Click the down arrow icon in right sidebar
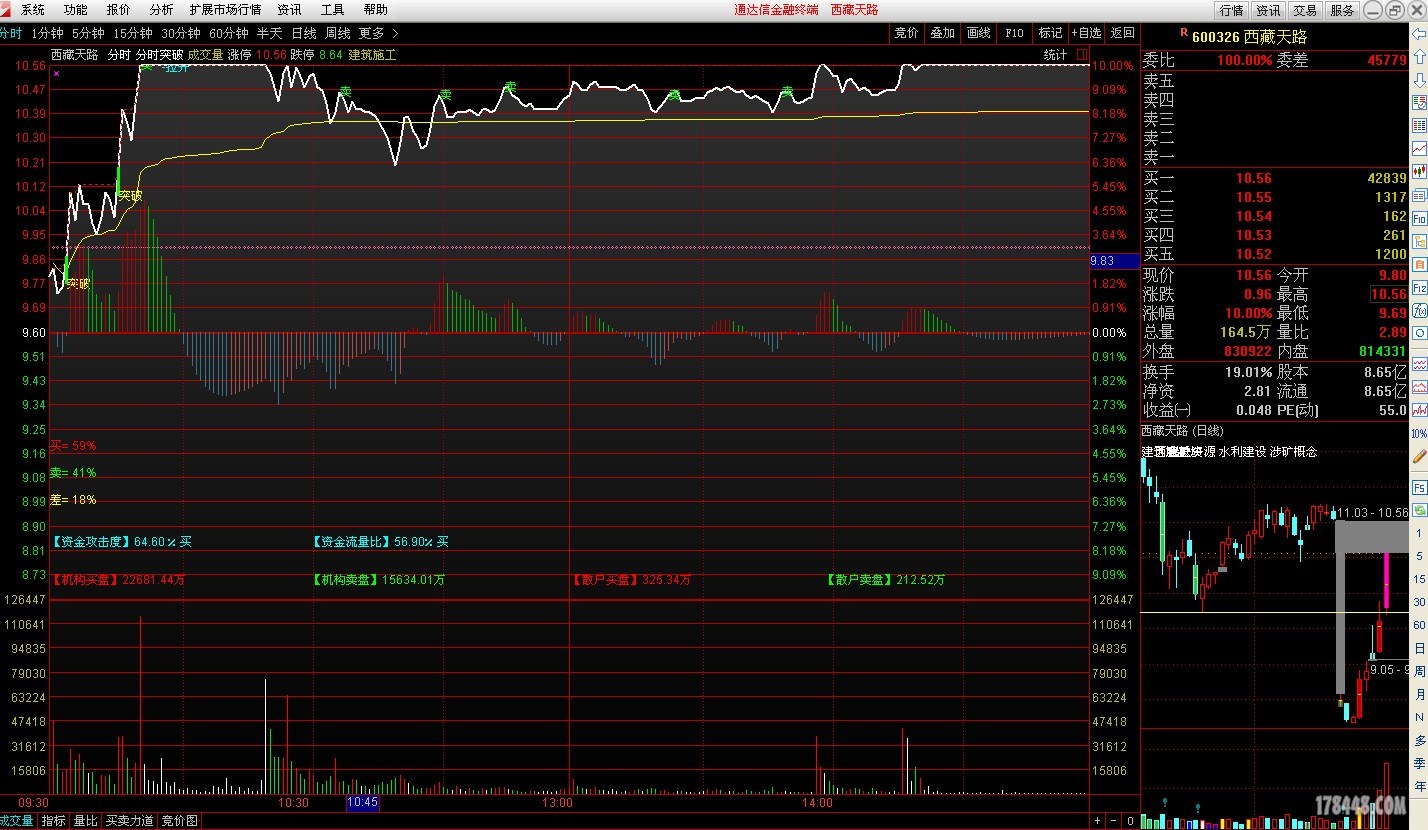 point(1419,80)
